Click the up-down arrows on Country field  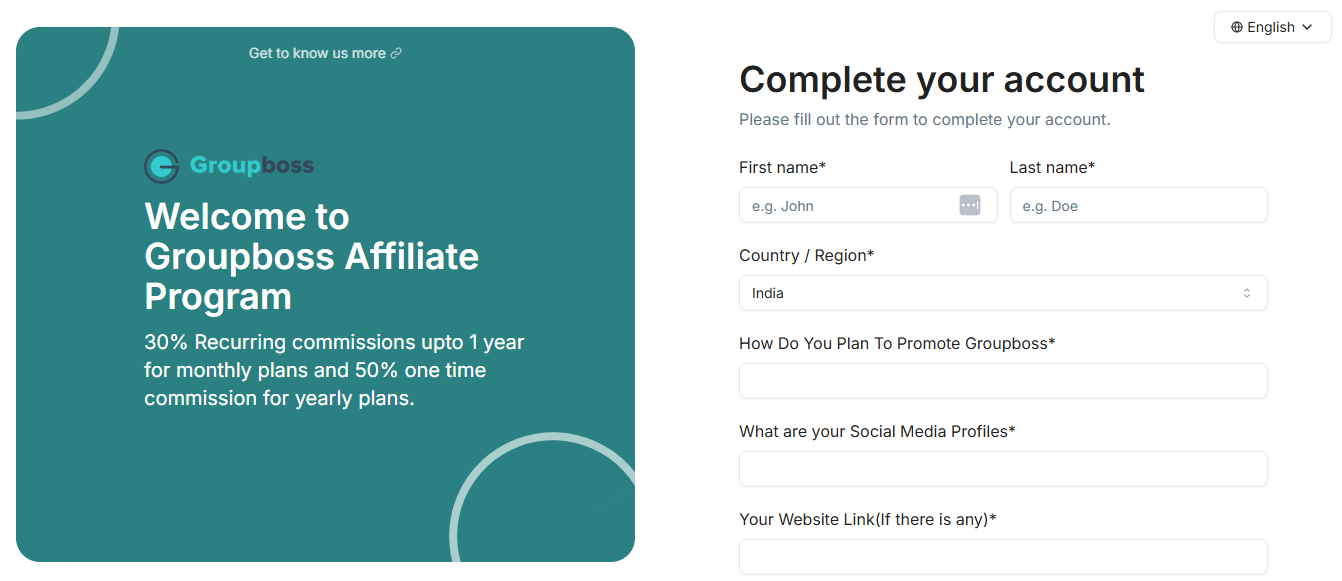pyautogui.click(x=1246, y=293)
